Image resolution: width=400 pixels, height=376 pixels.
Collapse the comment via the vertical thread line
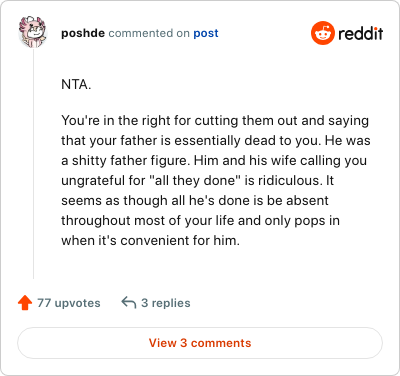click(x=33, y=163)
